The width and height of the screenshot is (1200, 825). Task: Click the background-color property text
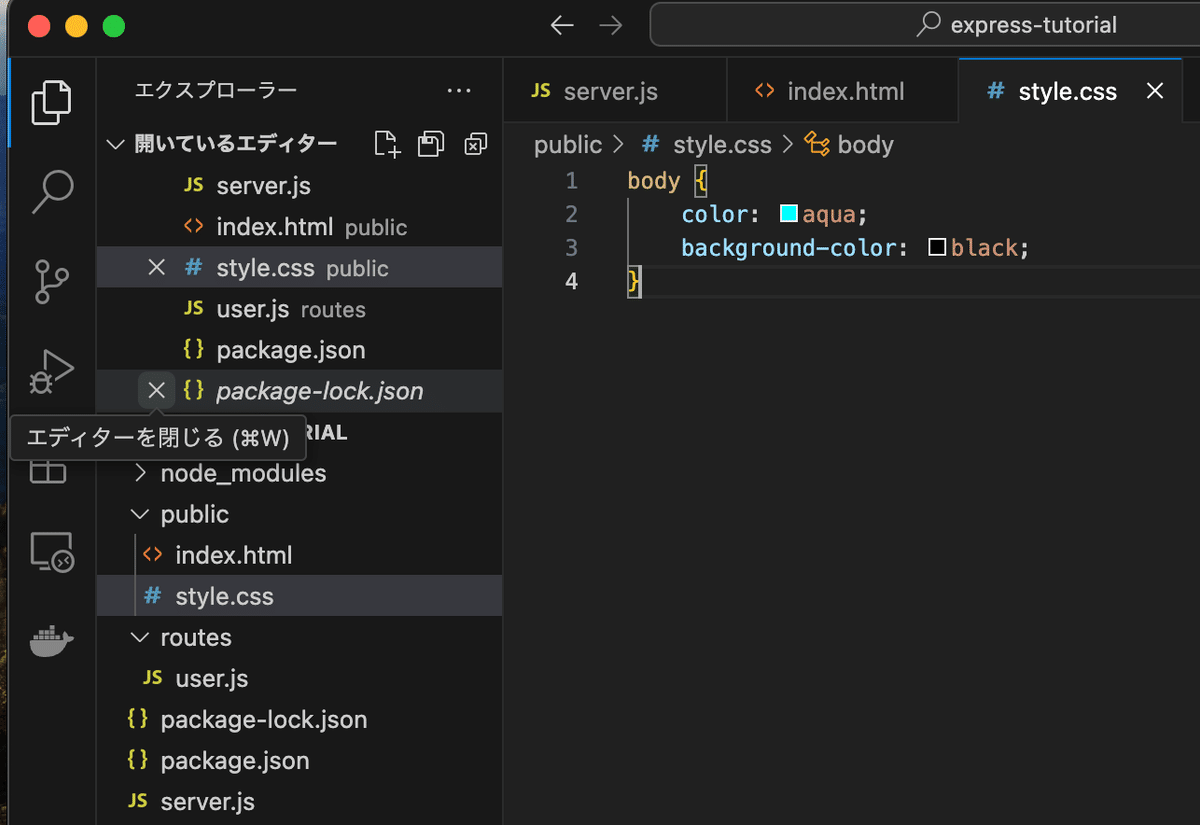[789, 247]
